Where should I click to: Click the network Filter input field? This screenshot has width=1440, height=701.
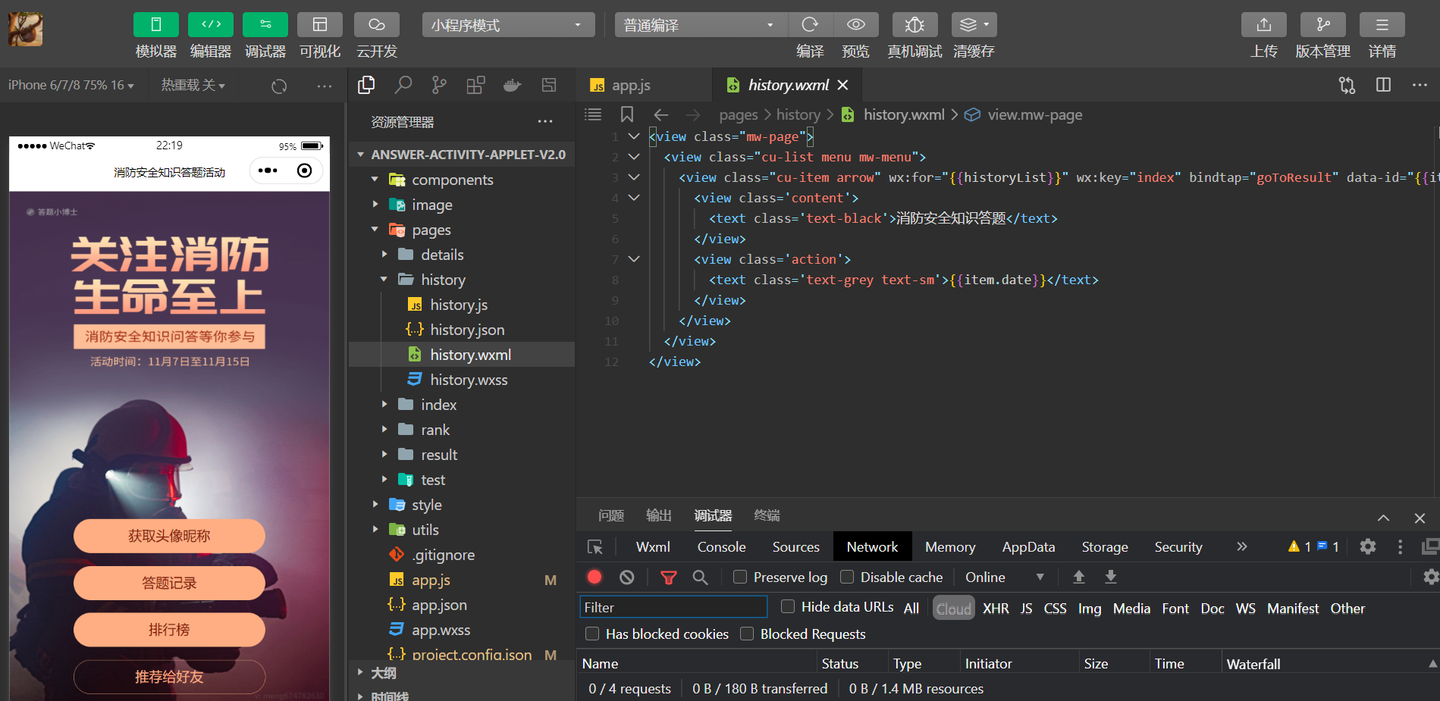(673, 607)
